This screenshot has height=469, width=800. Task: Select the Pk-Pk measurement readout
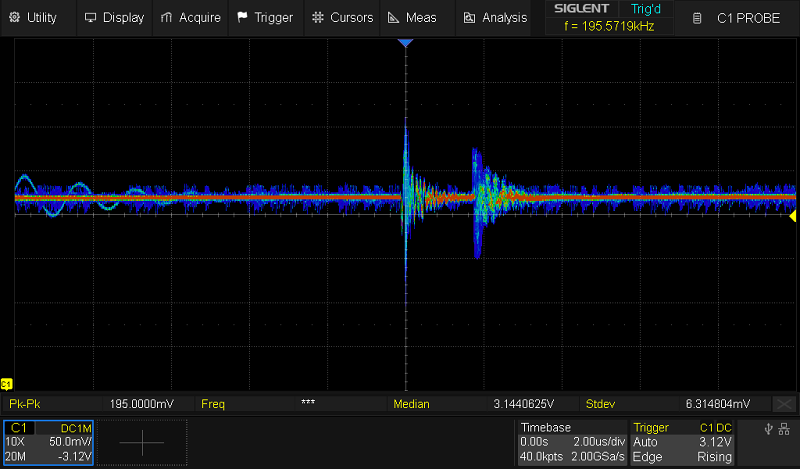(60, 404)
